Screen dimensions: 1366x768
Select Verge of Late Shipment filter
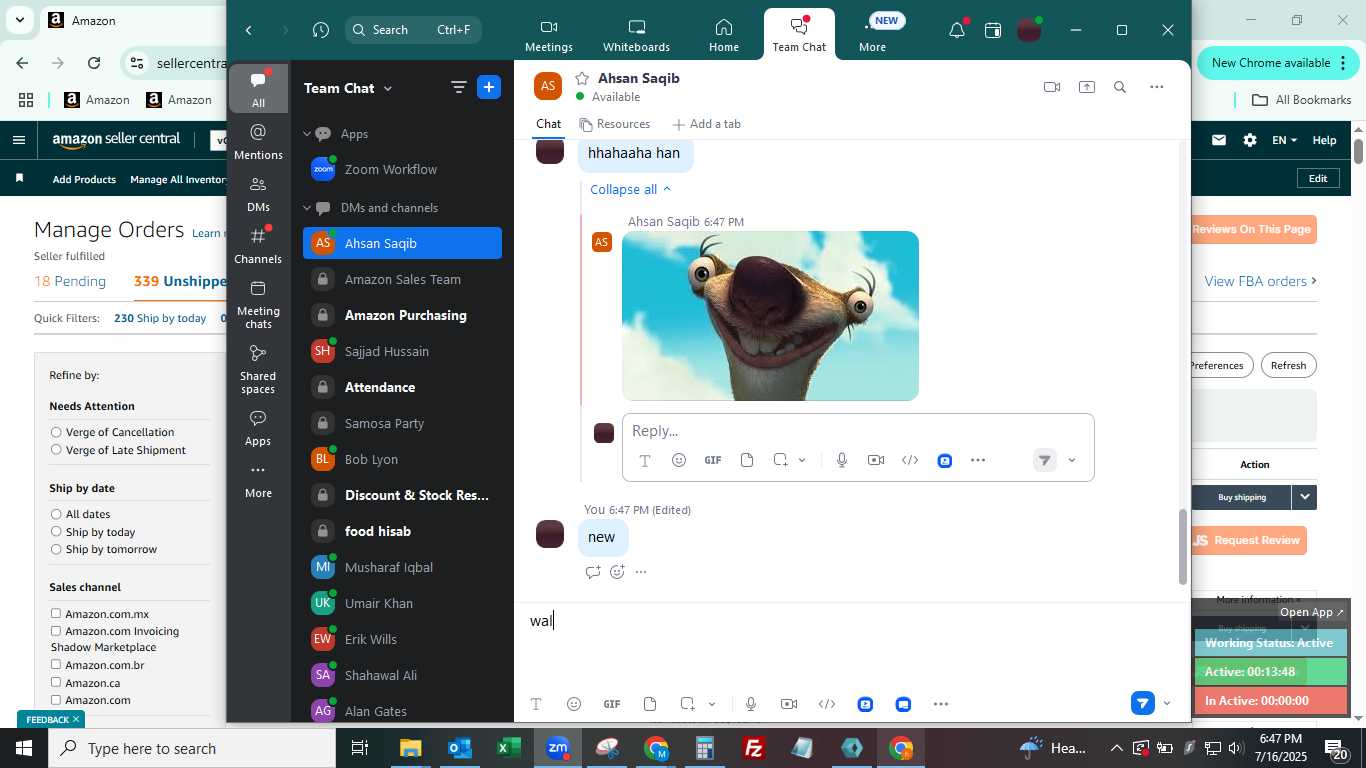[x=56, y=450]
